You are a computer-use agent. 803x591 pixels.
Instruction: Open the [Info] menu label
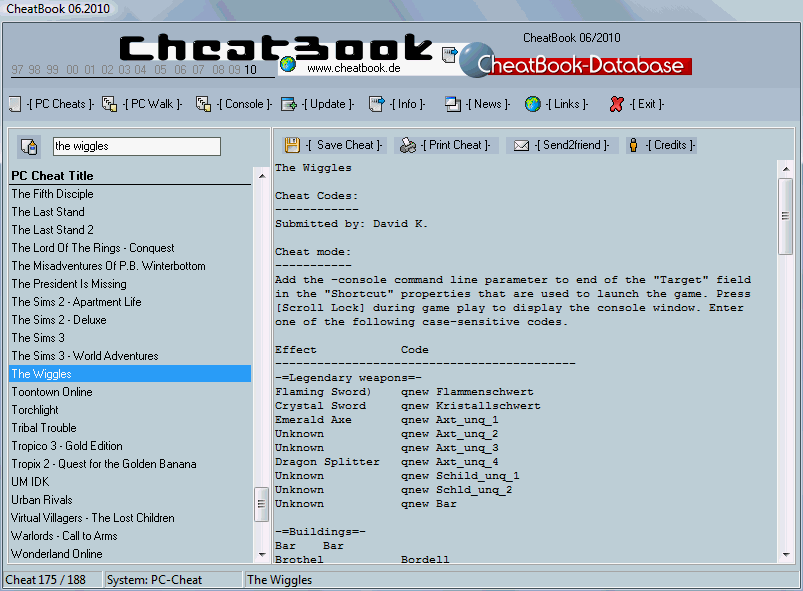click(407, 104)
